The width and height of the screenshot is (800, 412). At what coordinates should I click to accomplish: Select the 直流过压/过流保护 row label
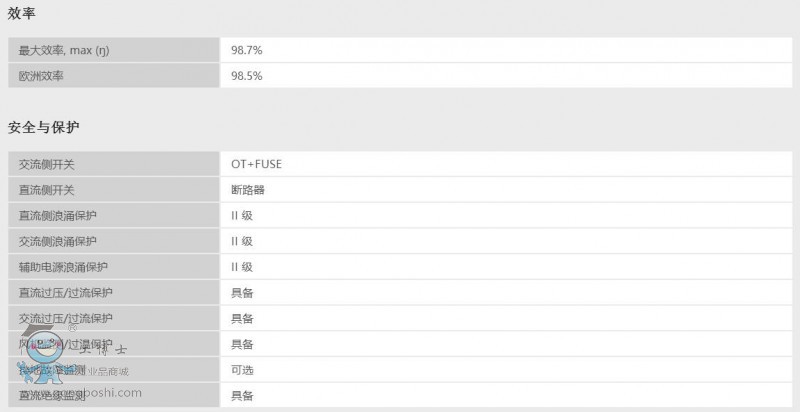114,293
